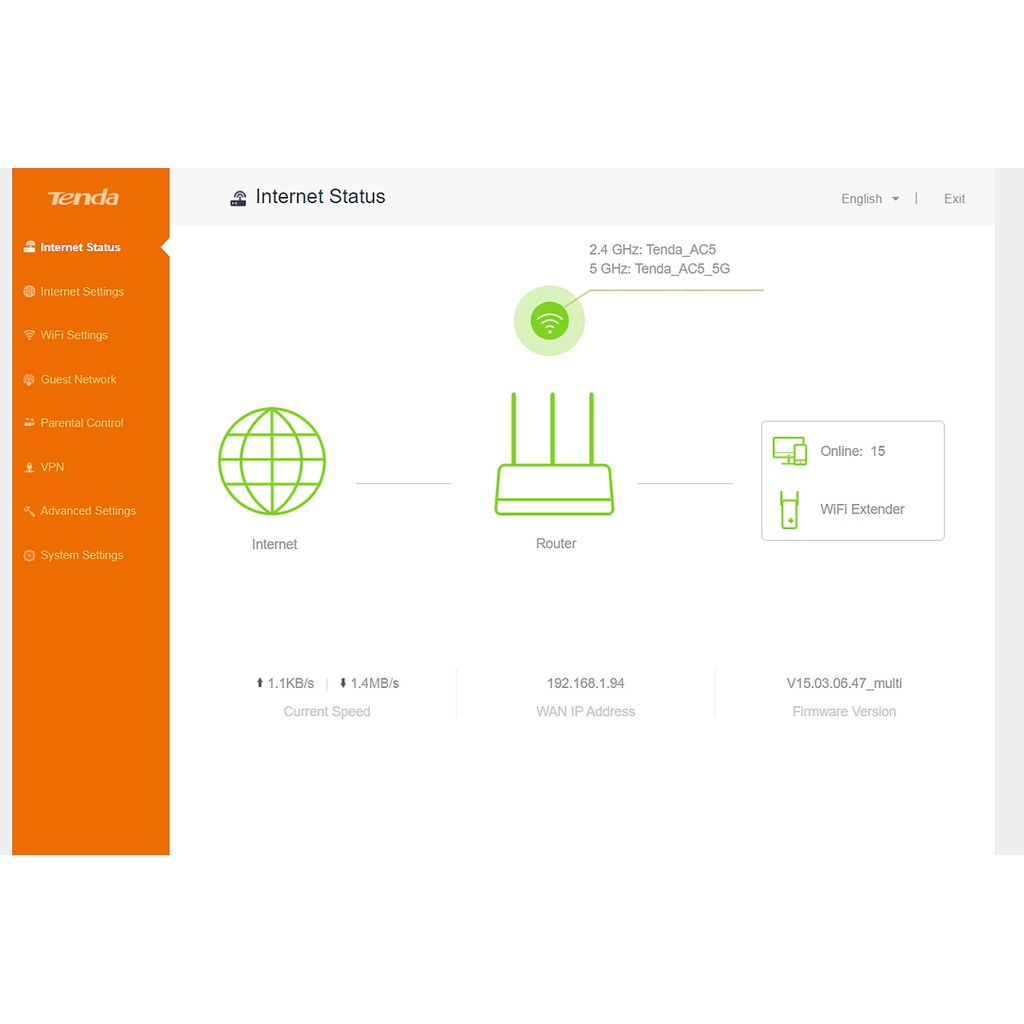1024x1024 pixels.
Task: Click the Router label under the device
Action: click(556, 543)
